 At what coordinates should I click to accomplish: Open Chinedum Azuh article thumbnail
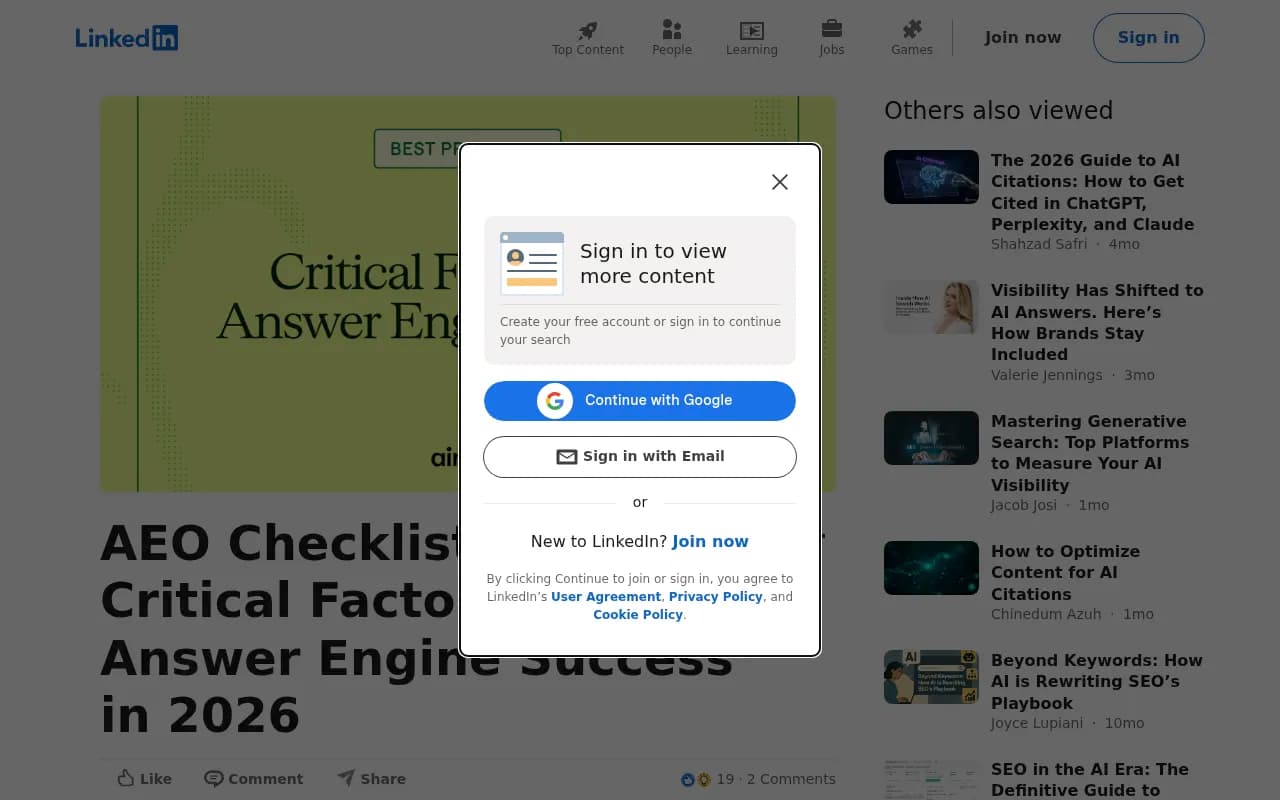click(931, 568)
